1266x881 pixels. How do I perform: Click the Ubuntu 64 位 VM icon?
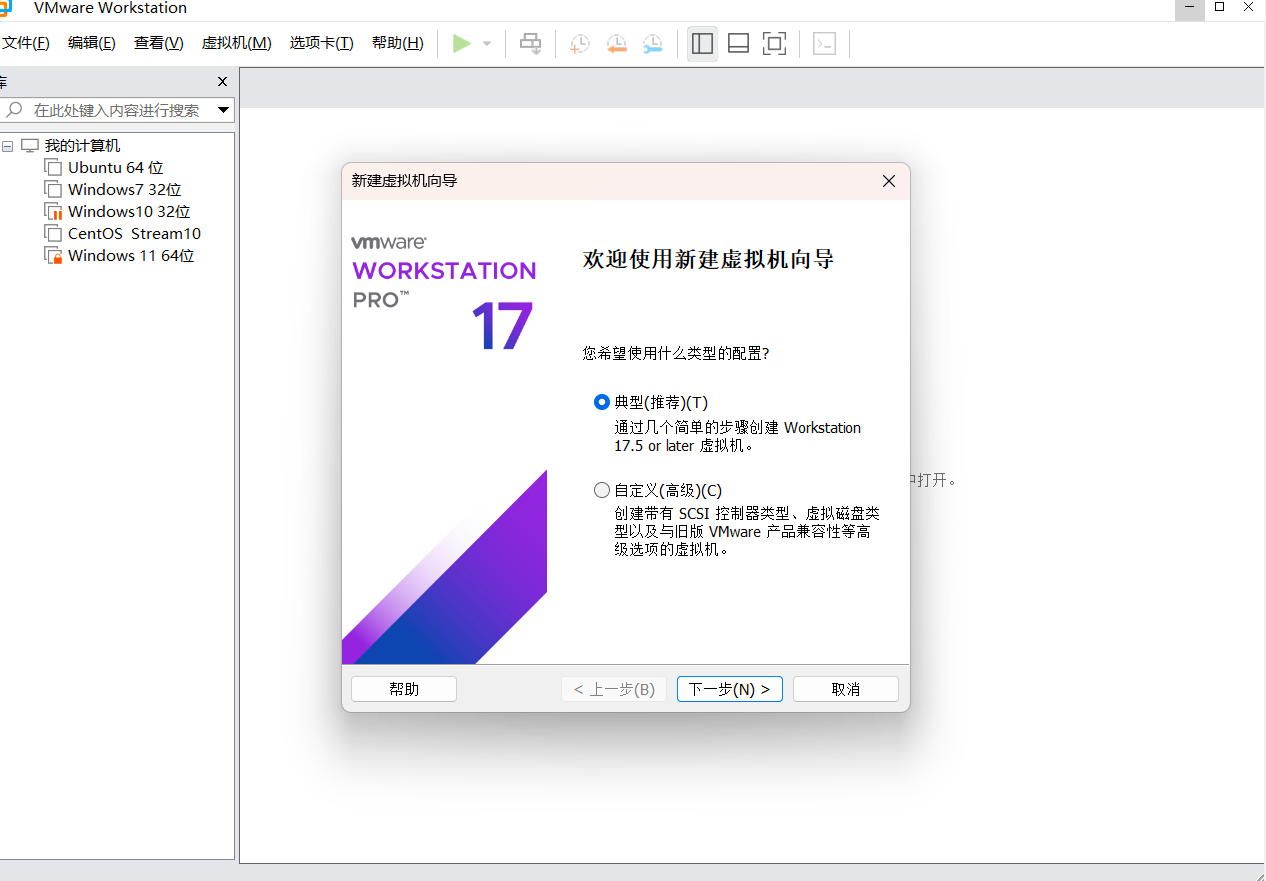(53, 168)
